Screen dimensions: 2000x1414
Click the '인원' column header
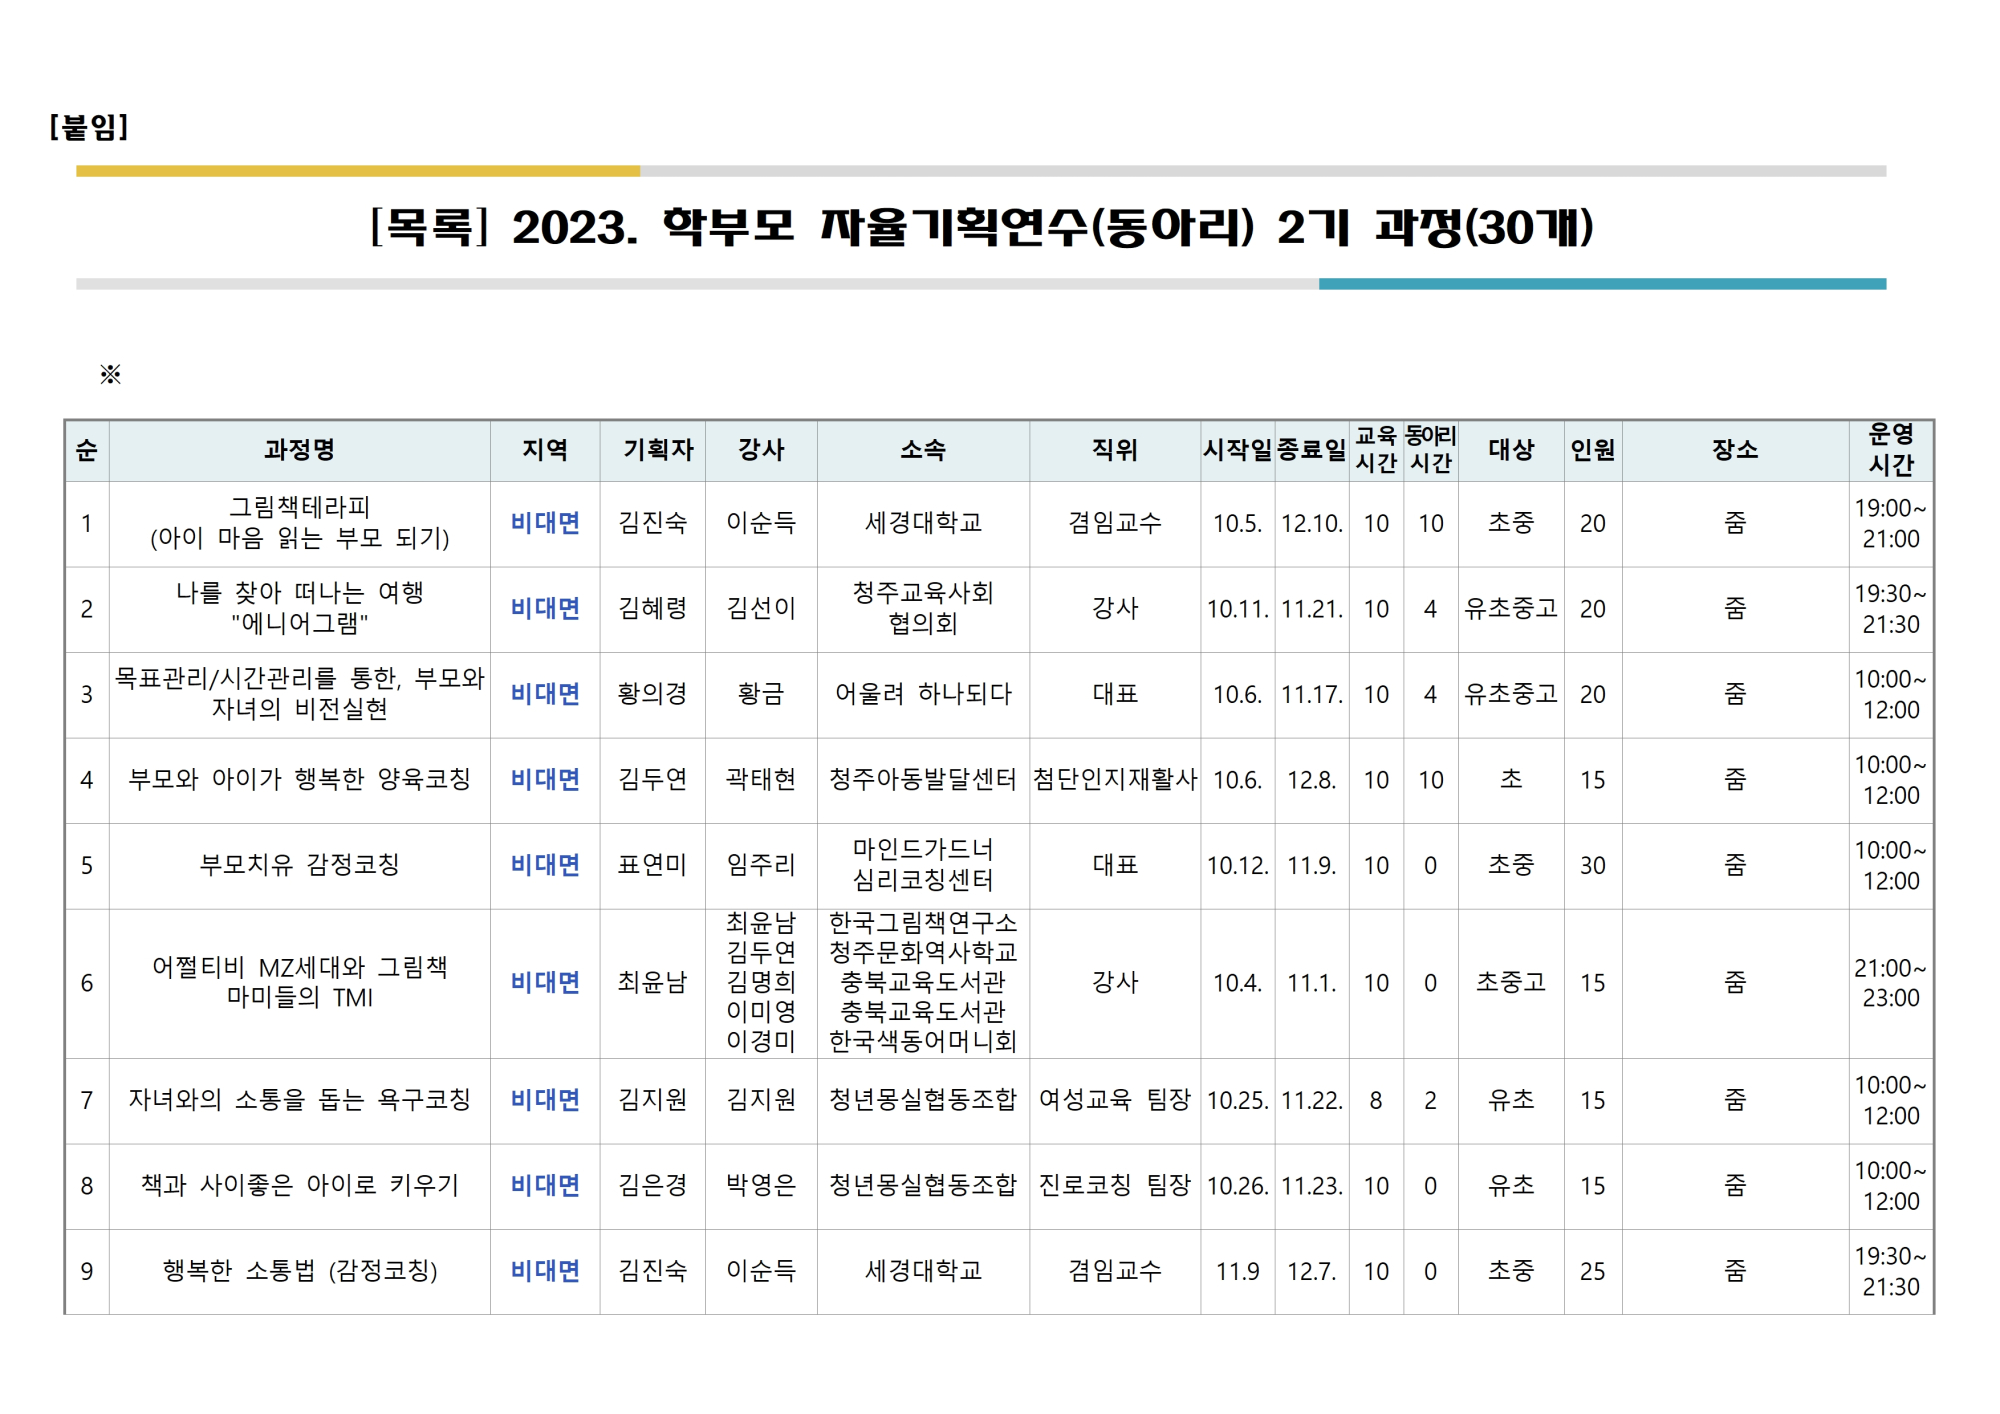coord(1593,450)
